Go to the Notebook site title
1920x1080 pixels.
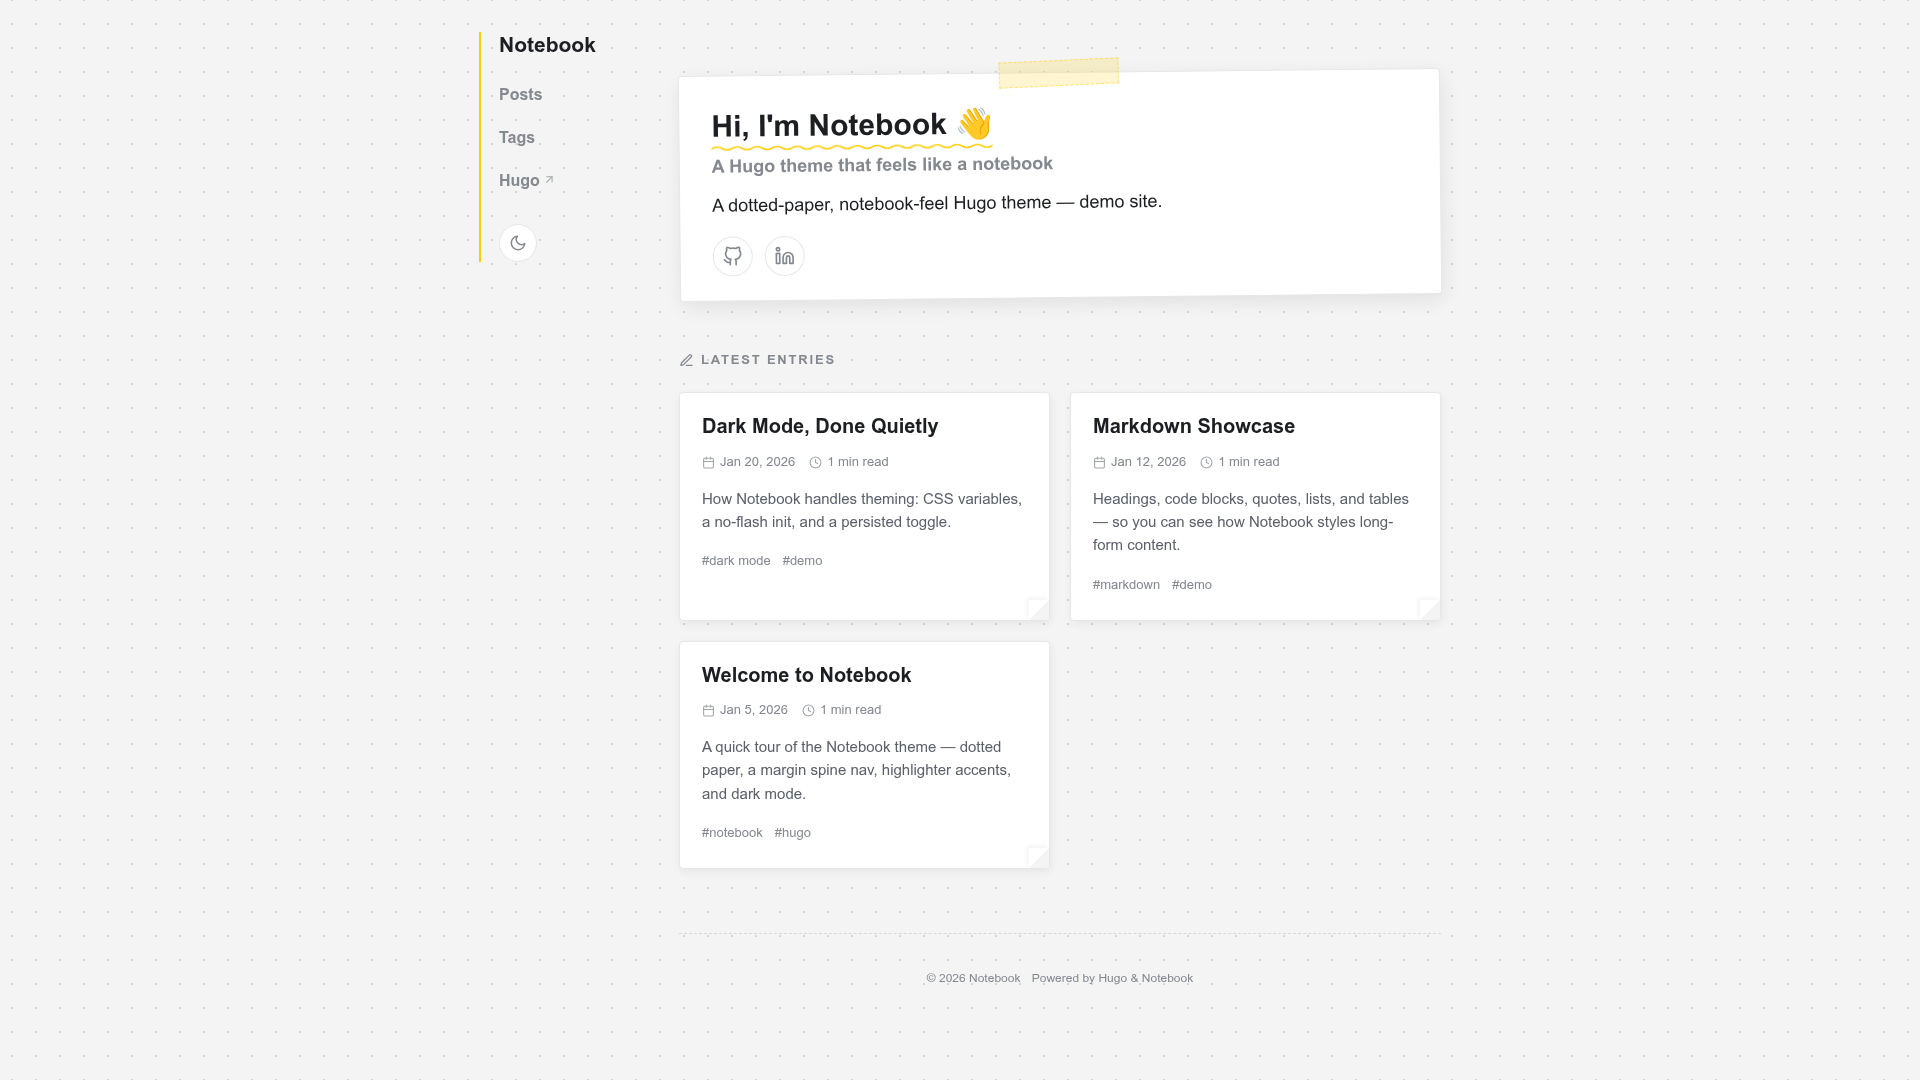pyautogui.click(x=547, y=45)
